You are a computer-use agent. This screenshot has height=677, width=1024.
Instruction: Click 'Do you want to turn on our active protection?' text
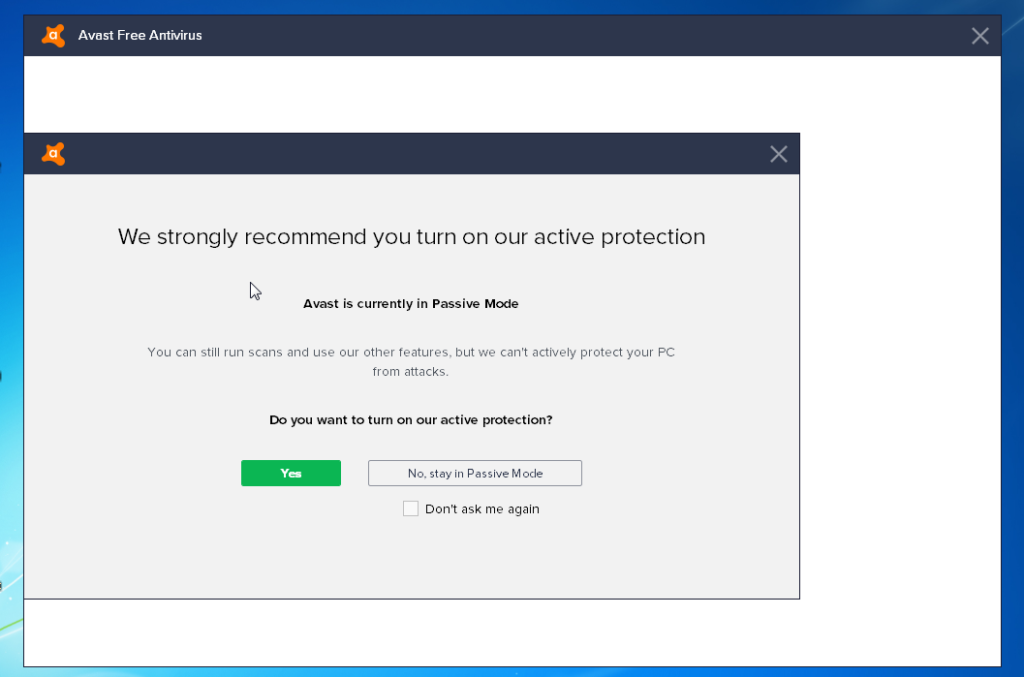tap(411, 420)
